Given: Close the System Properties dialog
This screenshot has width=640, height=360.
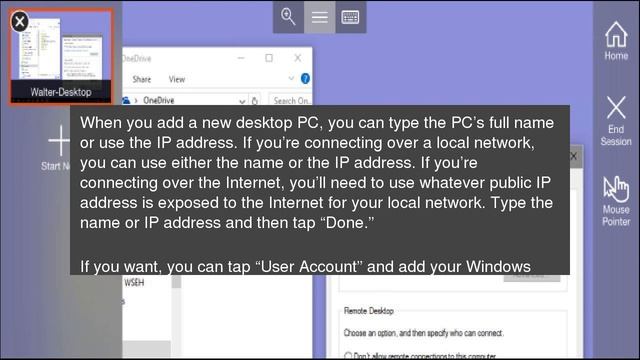Looking at the screenshot, I should pos(574,156).
